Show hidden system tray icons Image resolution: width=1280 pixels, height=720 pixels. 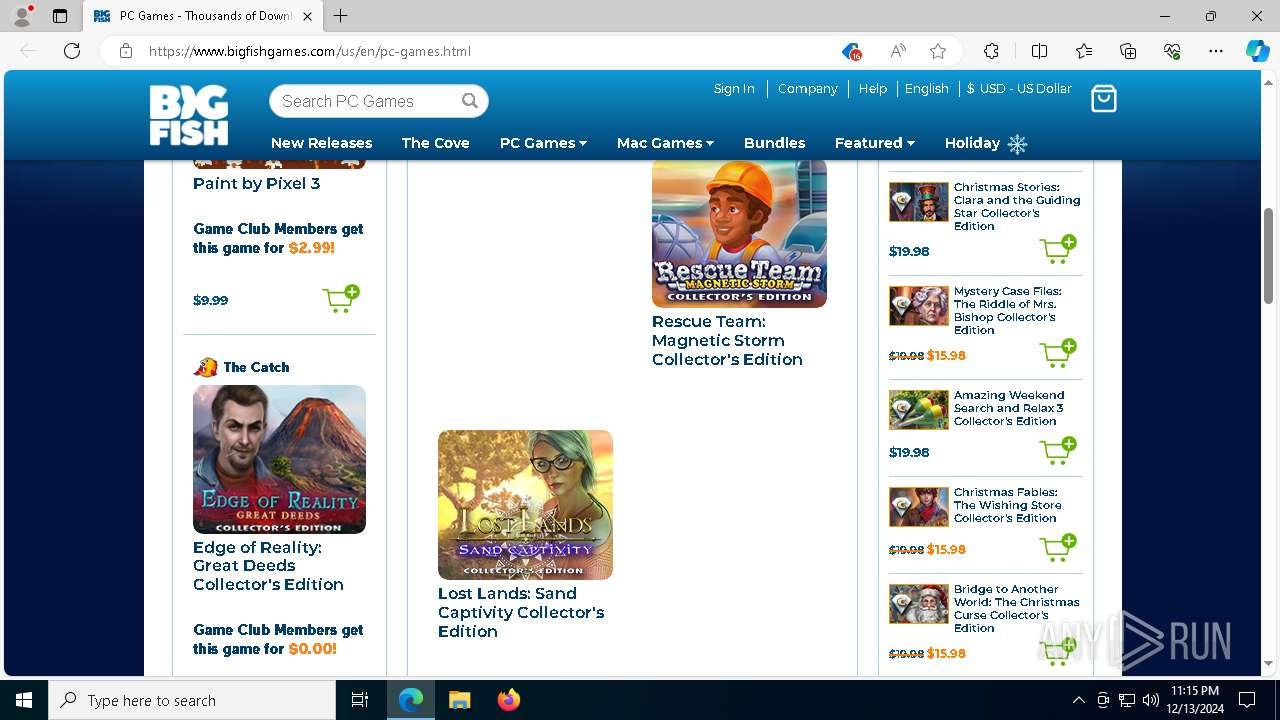pos(1078,700)
